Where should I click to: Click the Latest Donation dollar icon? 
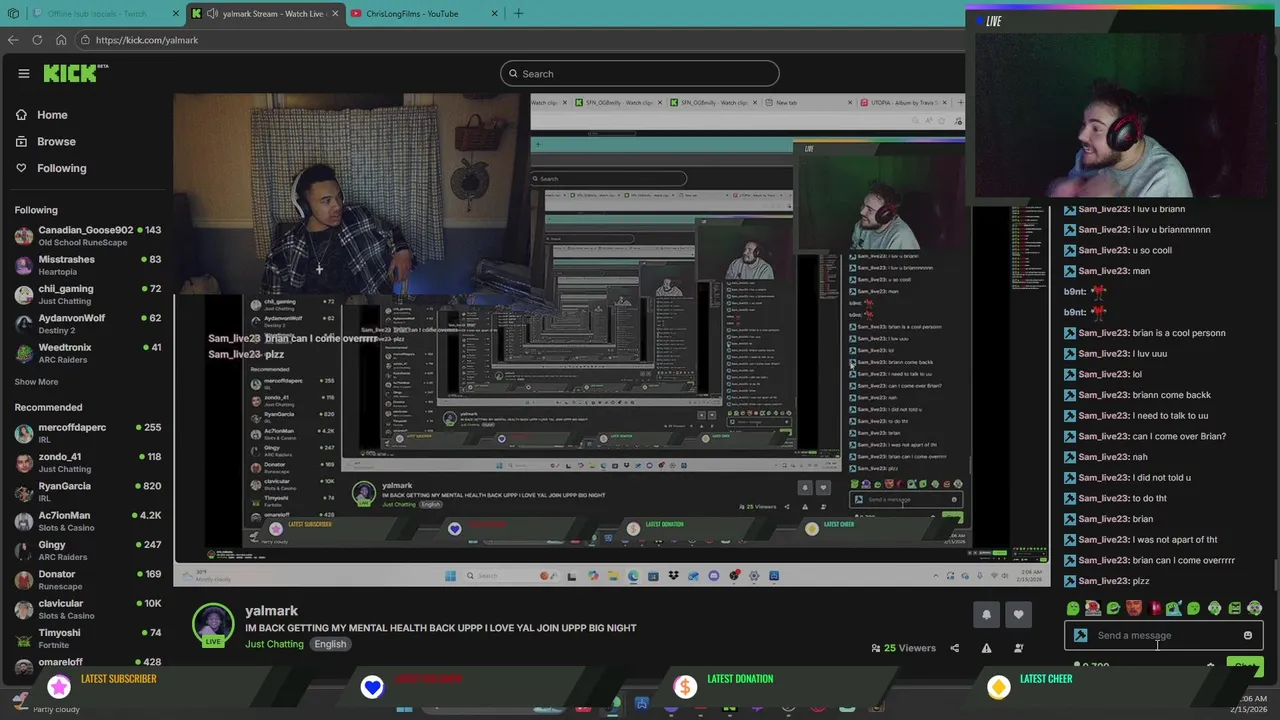[685, 686]
